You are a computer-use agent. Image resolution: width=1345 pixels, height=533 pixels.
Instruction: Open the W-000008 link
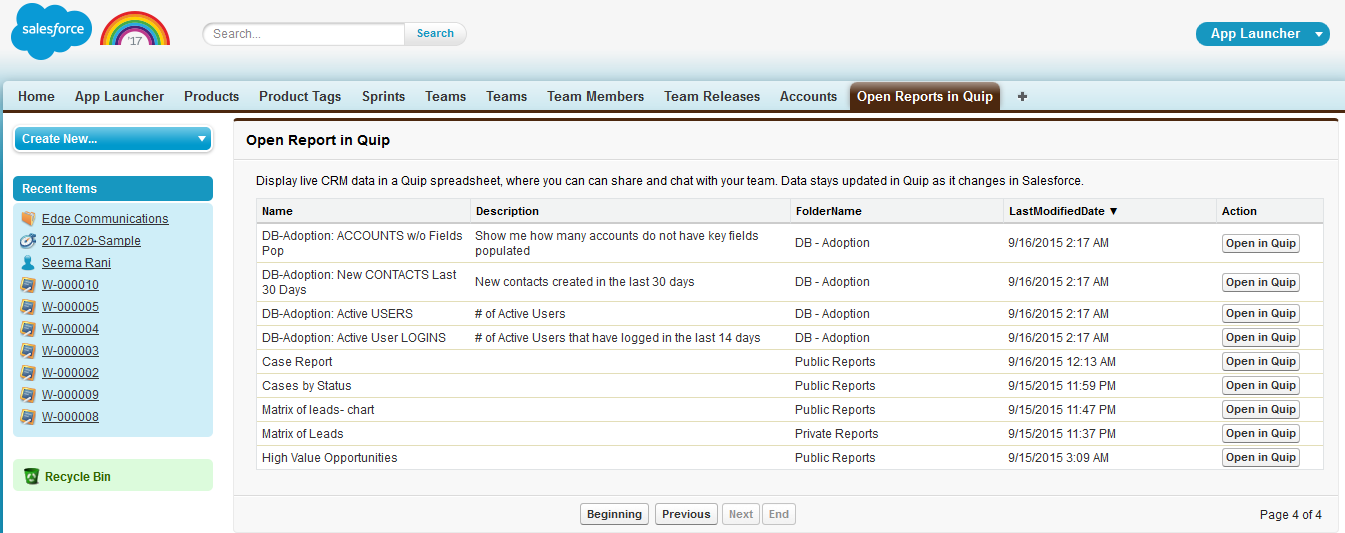point(70,417)
